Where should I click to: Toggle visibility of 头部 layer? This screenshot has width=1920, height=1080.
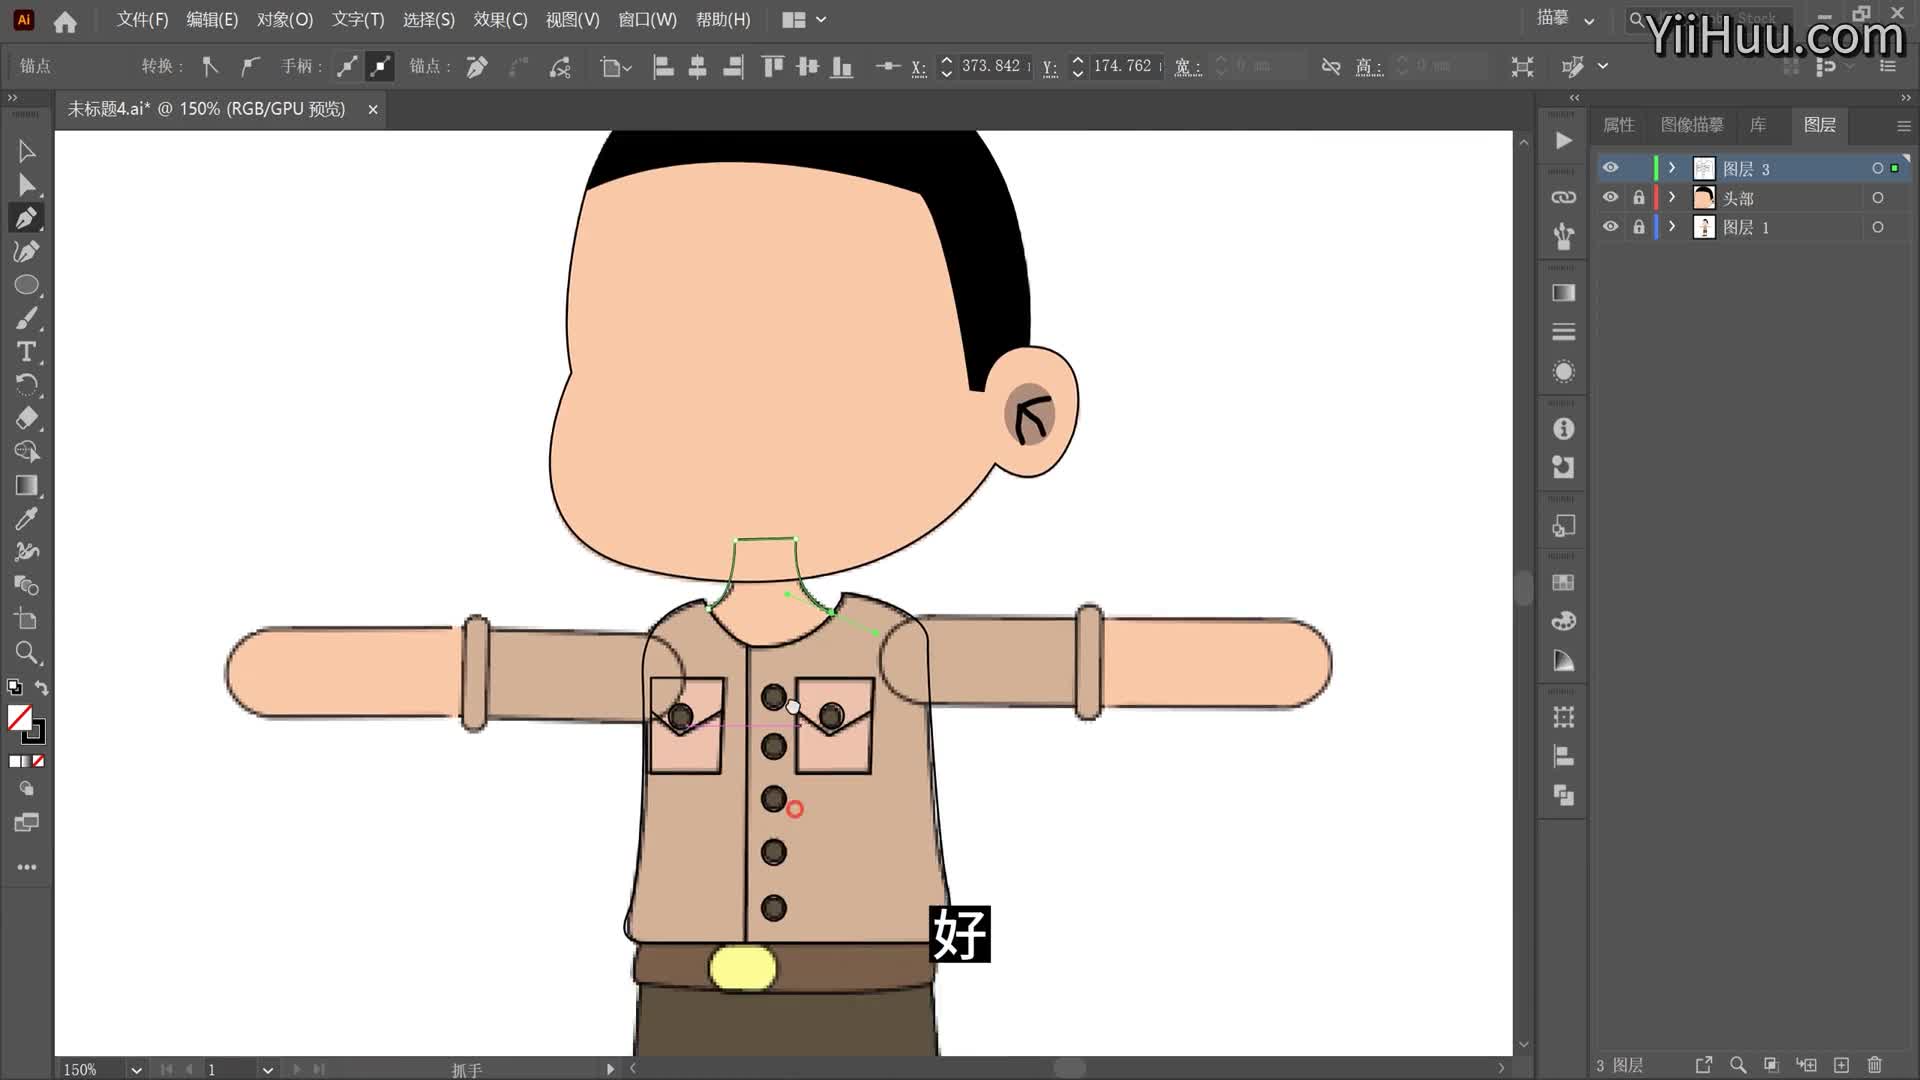point(1610,197)
